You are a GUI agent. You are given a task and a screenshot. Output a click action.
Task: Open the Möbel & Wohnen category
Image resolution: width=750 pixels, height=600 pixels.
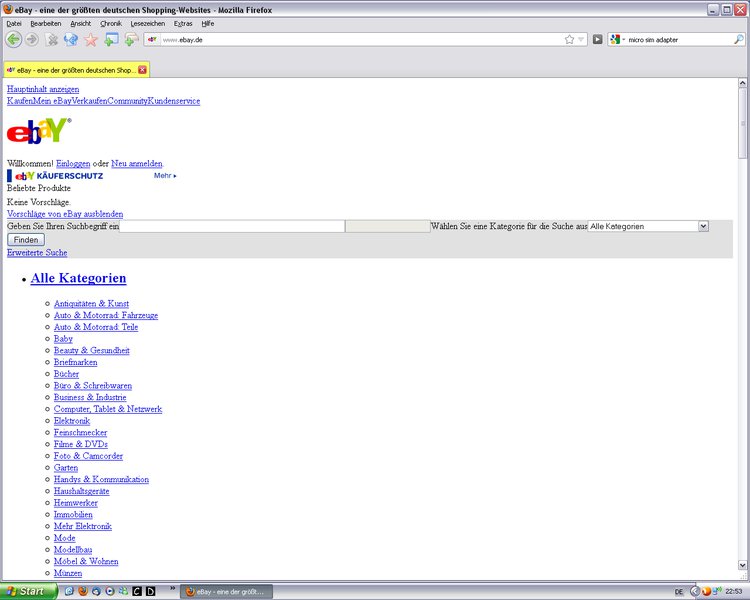(x=86, y=561)
